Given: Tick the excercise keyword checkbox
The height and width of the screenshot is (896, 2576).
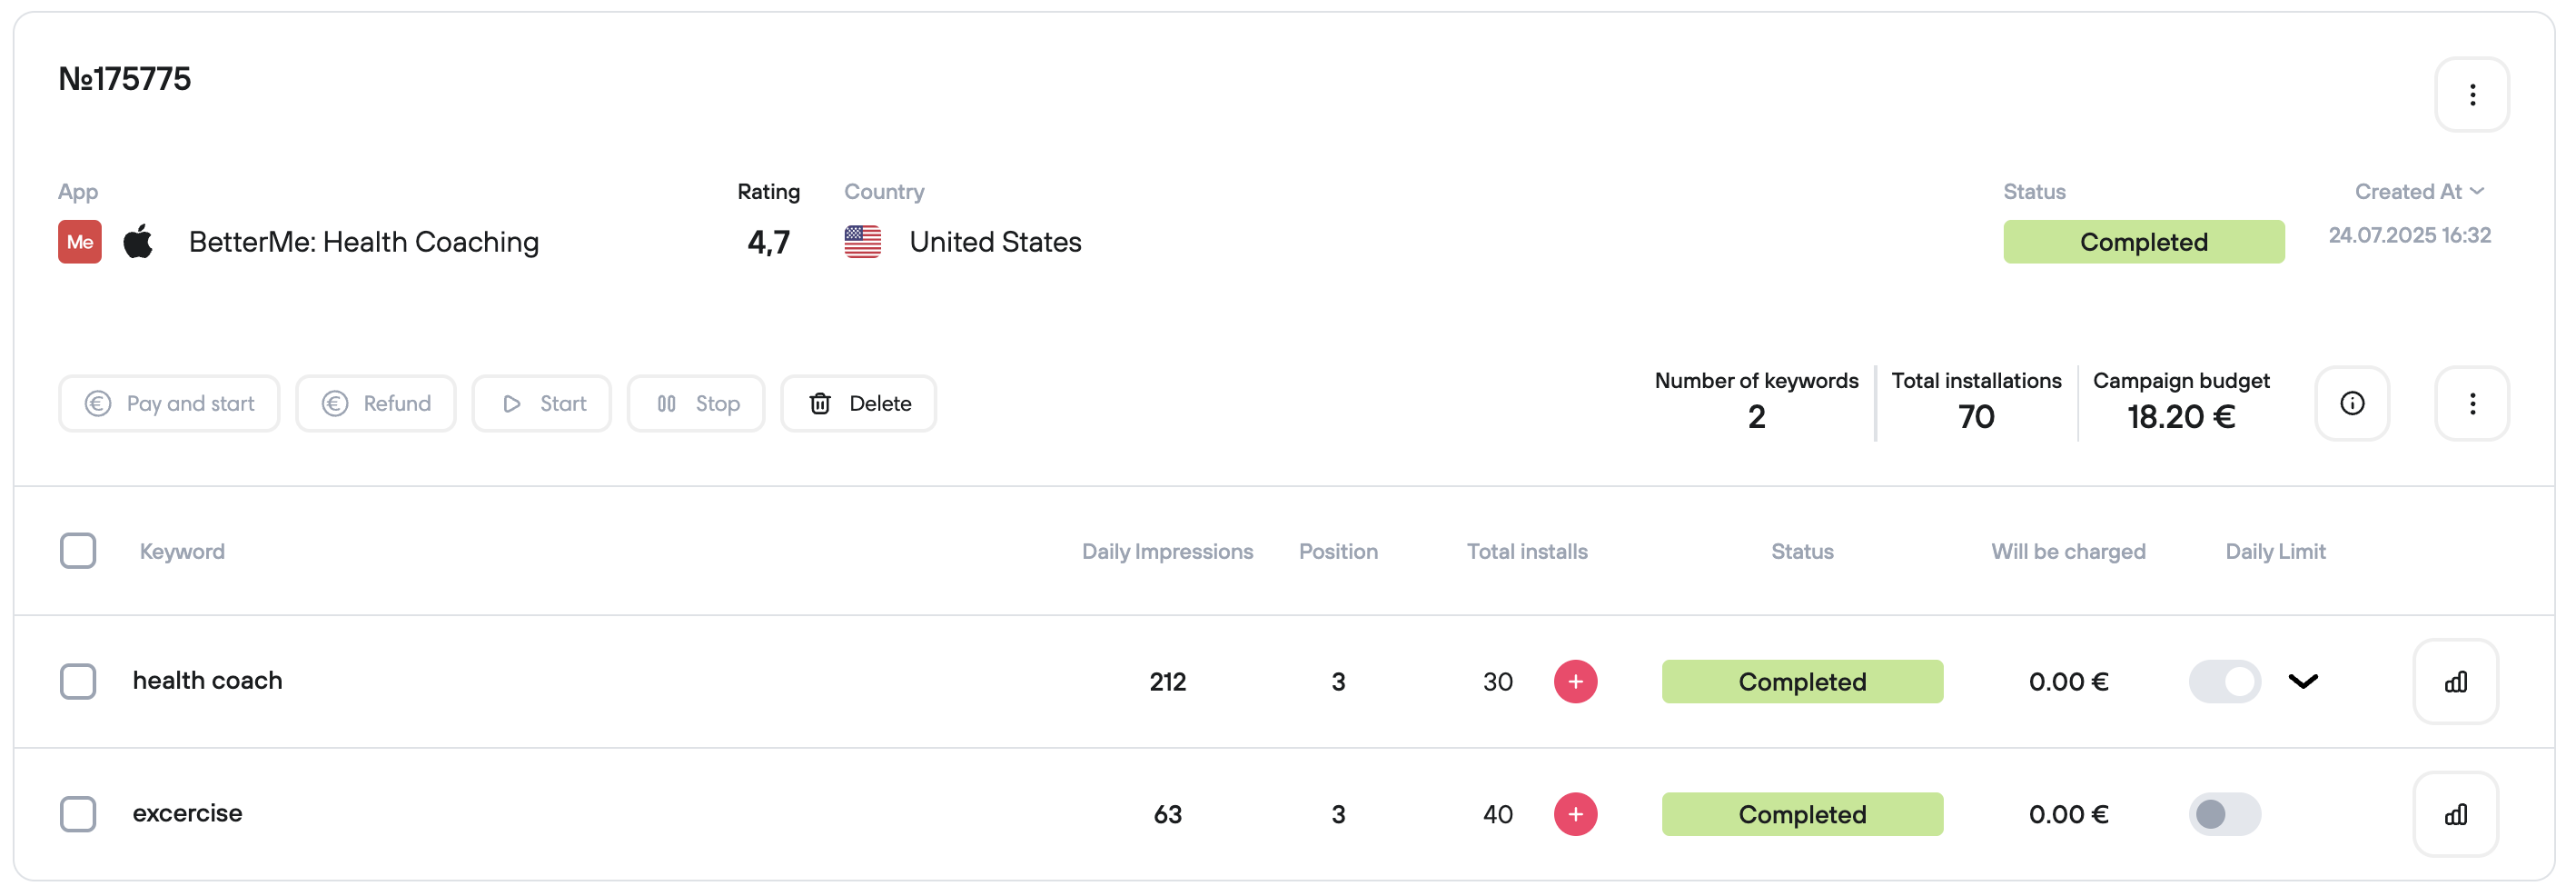Looking at the screenshot, I should tap(78, 815).
